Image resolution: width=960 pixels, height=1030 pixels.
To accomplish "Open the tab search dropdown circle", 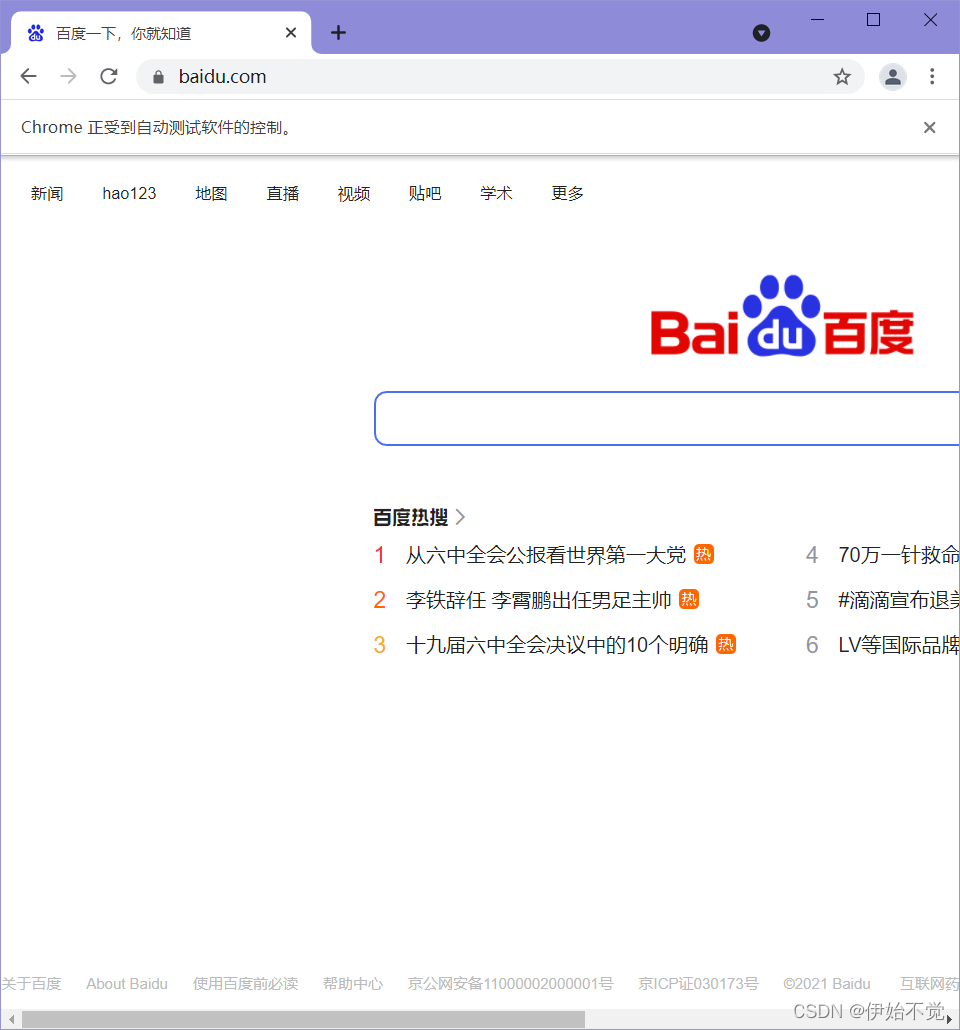I will click(761, 33).
